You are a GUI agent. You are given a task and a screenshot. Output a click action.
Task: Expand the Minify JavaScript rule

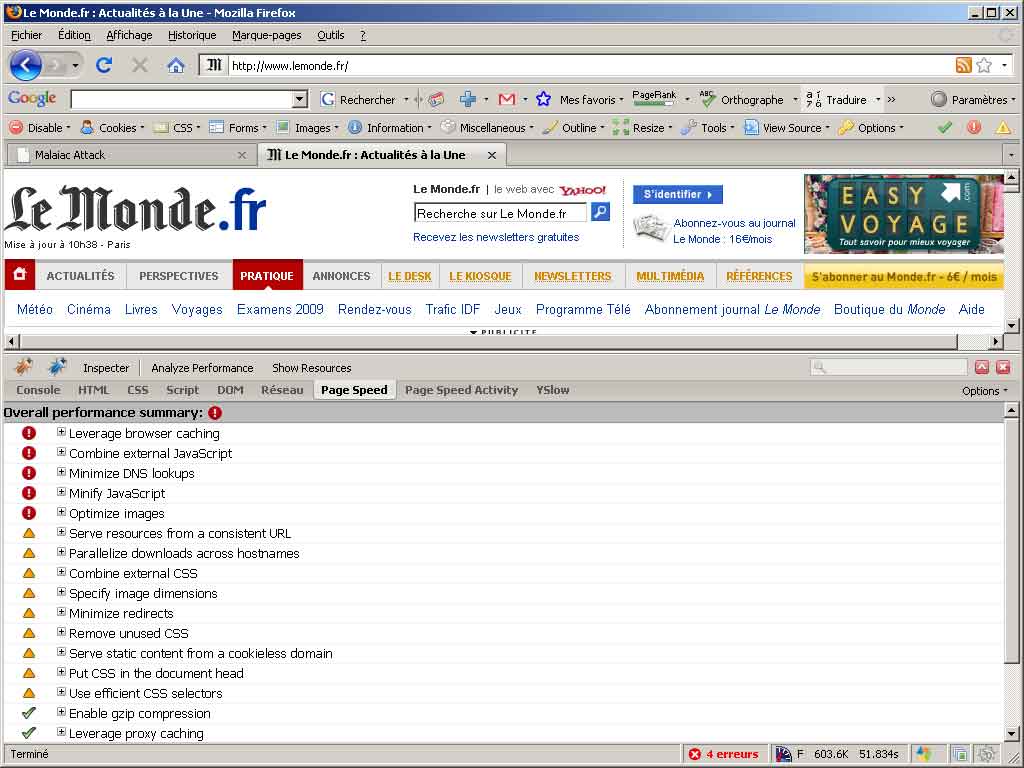(61, 492)
